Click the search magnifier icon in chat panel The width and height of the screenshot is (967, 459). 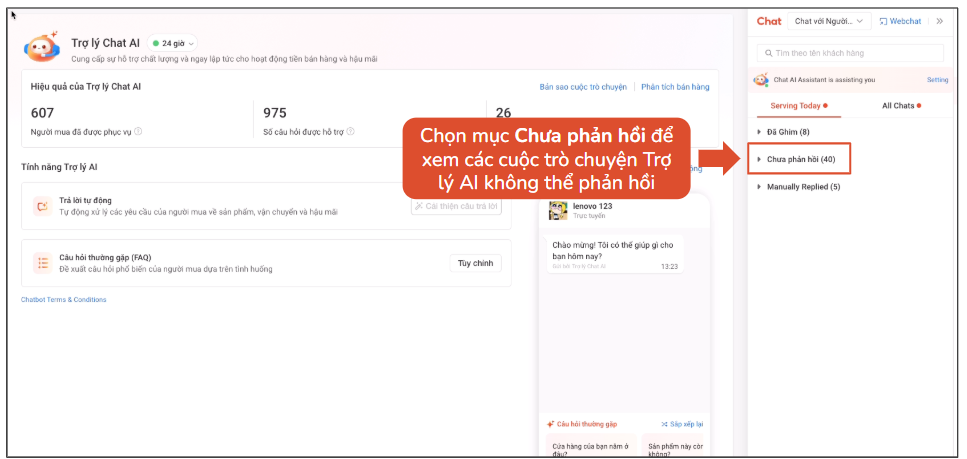pyautogui.click(x=769, y=54)
